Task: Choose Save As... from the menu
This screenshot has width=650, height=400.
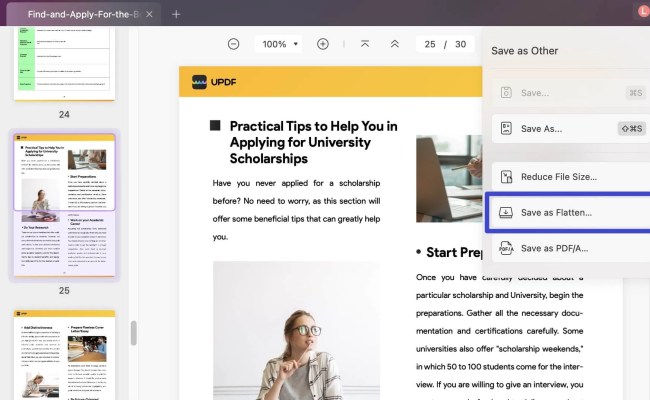Action: (x=571, y=129)
